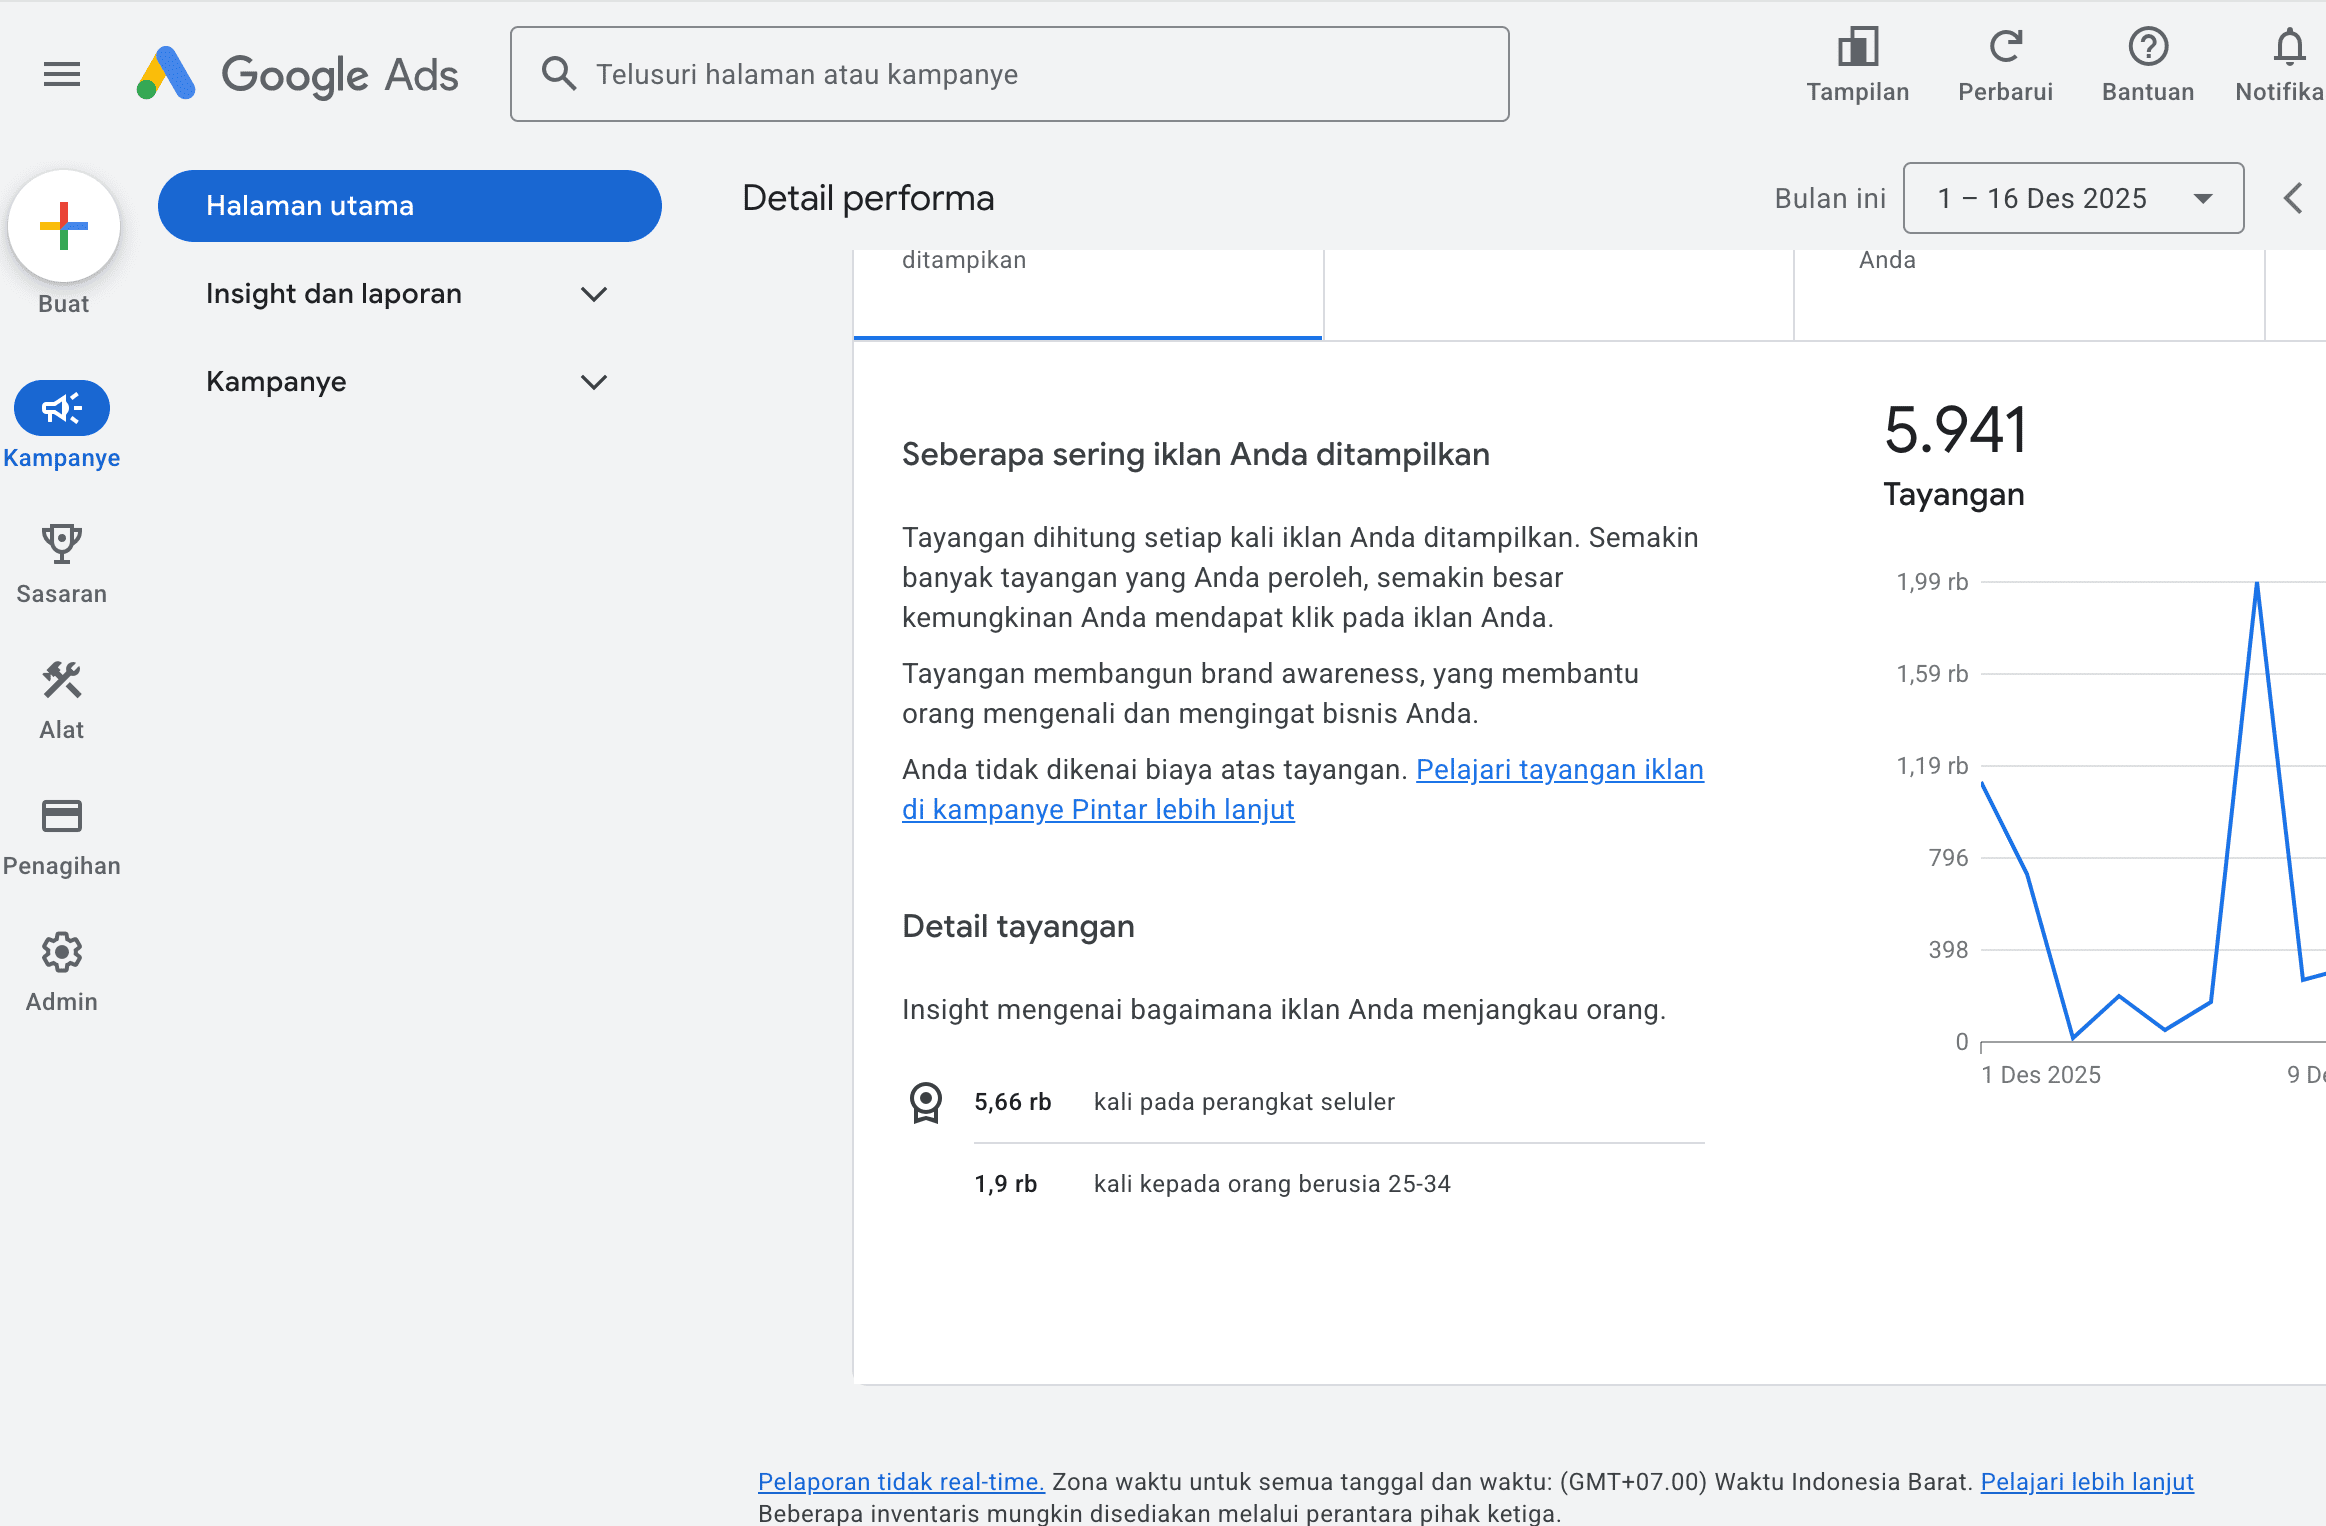Image resolution: width=2326 pixels, height=1526 pixels.
Task: Click the Telusuri halaman search field
Action: [1010, 74]
